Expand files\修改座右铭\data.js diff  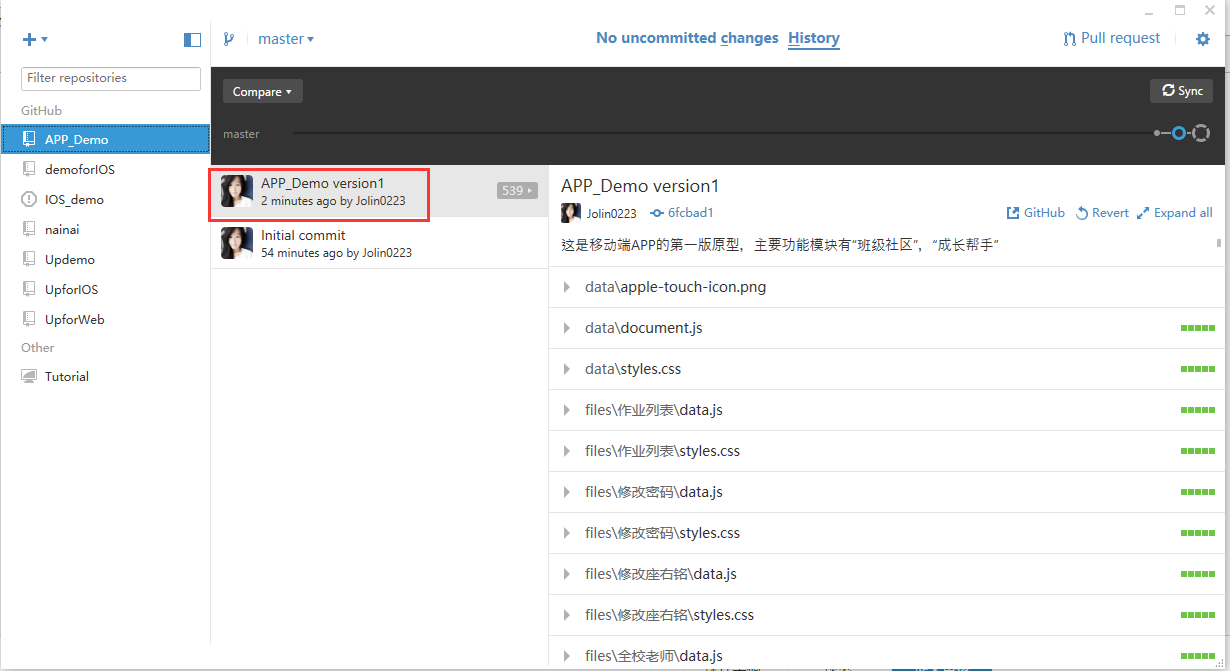[x=567, y=574]
